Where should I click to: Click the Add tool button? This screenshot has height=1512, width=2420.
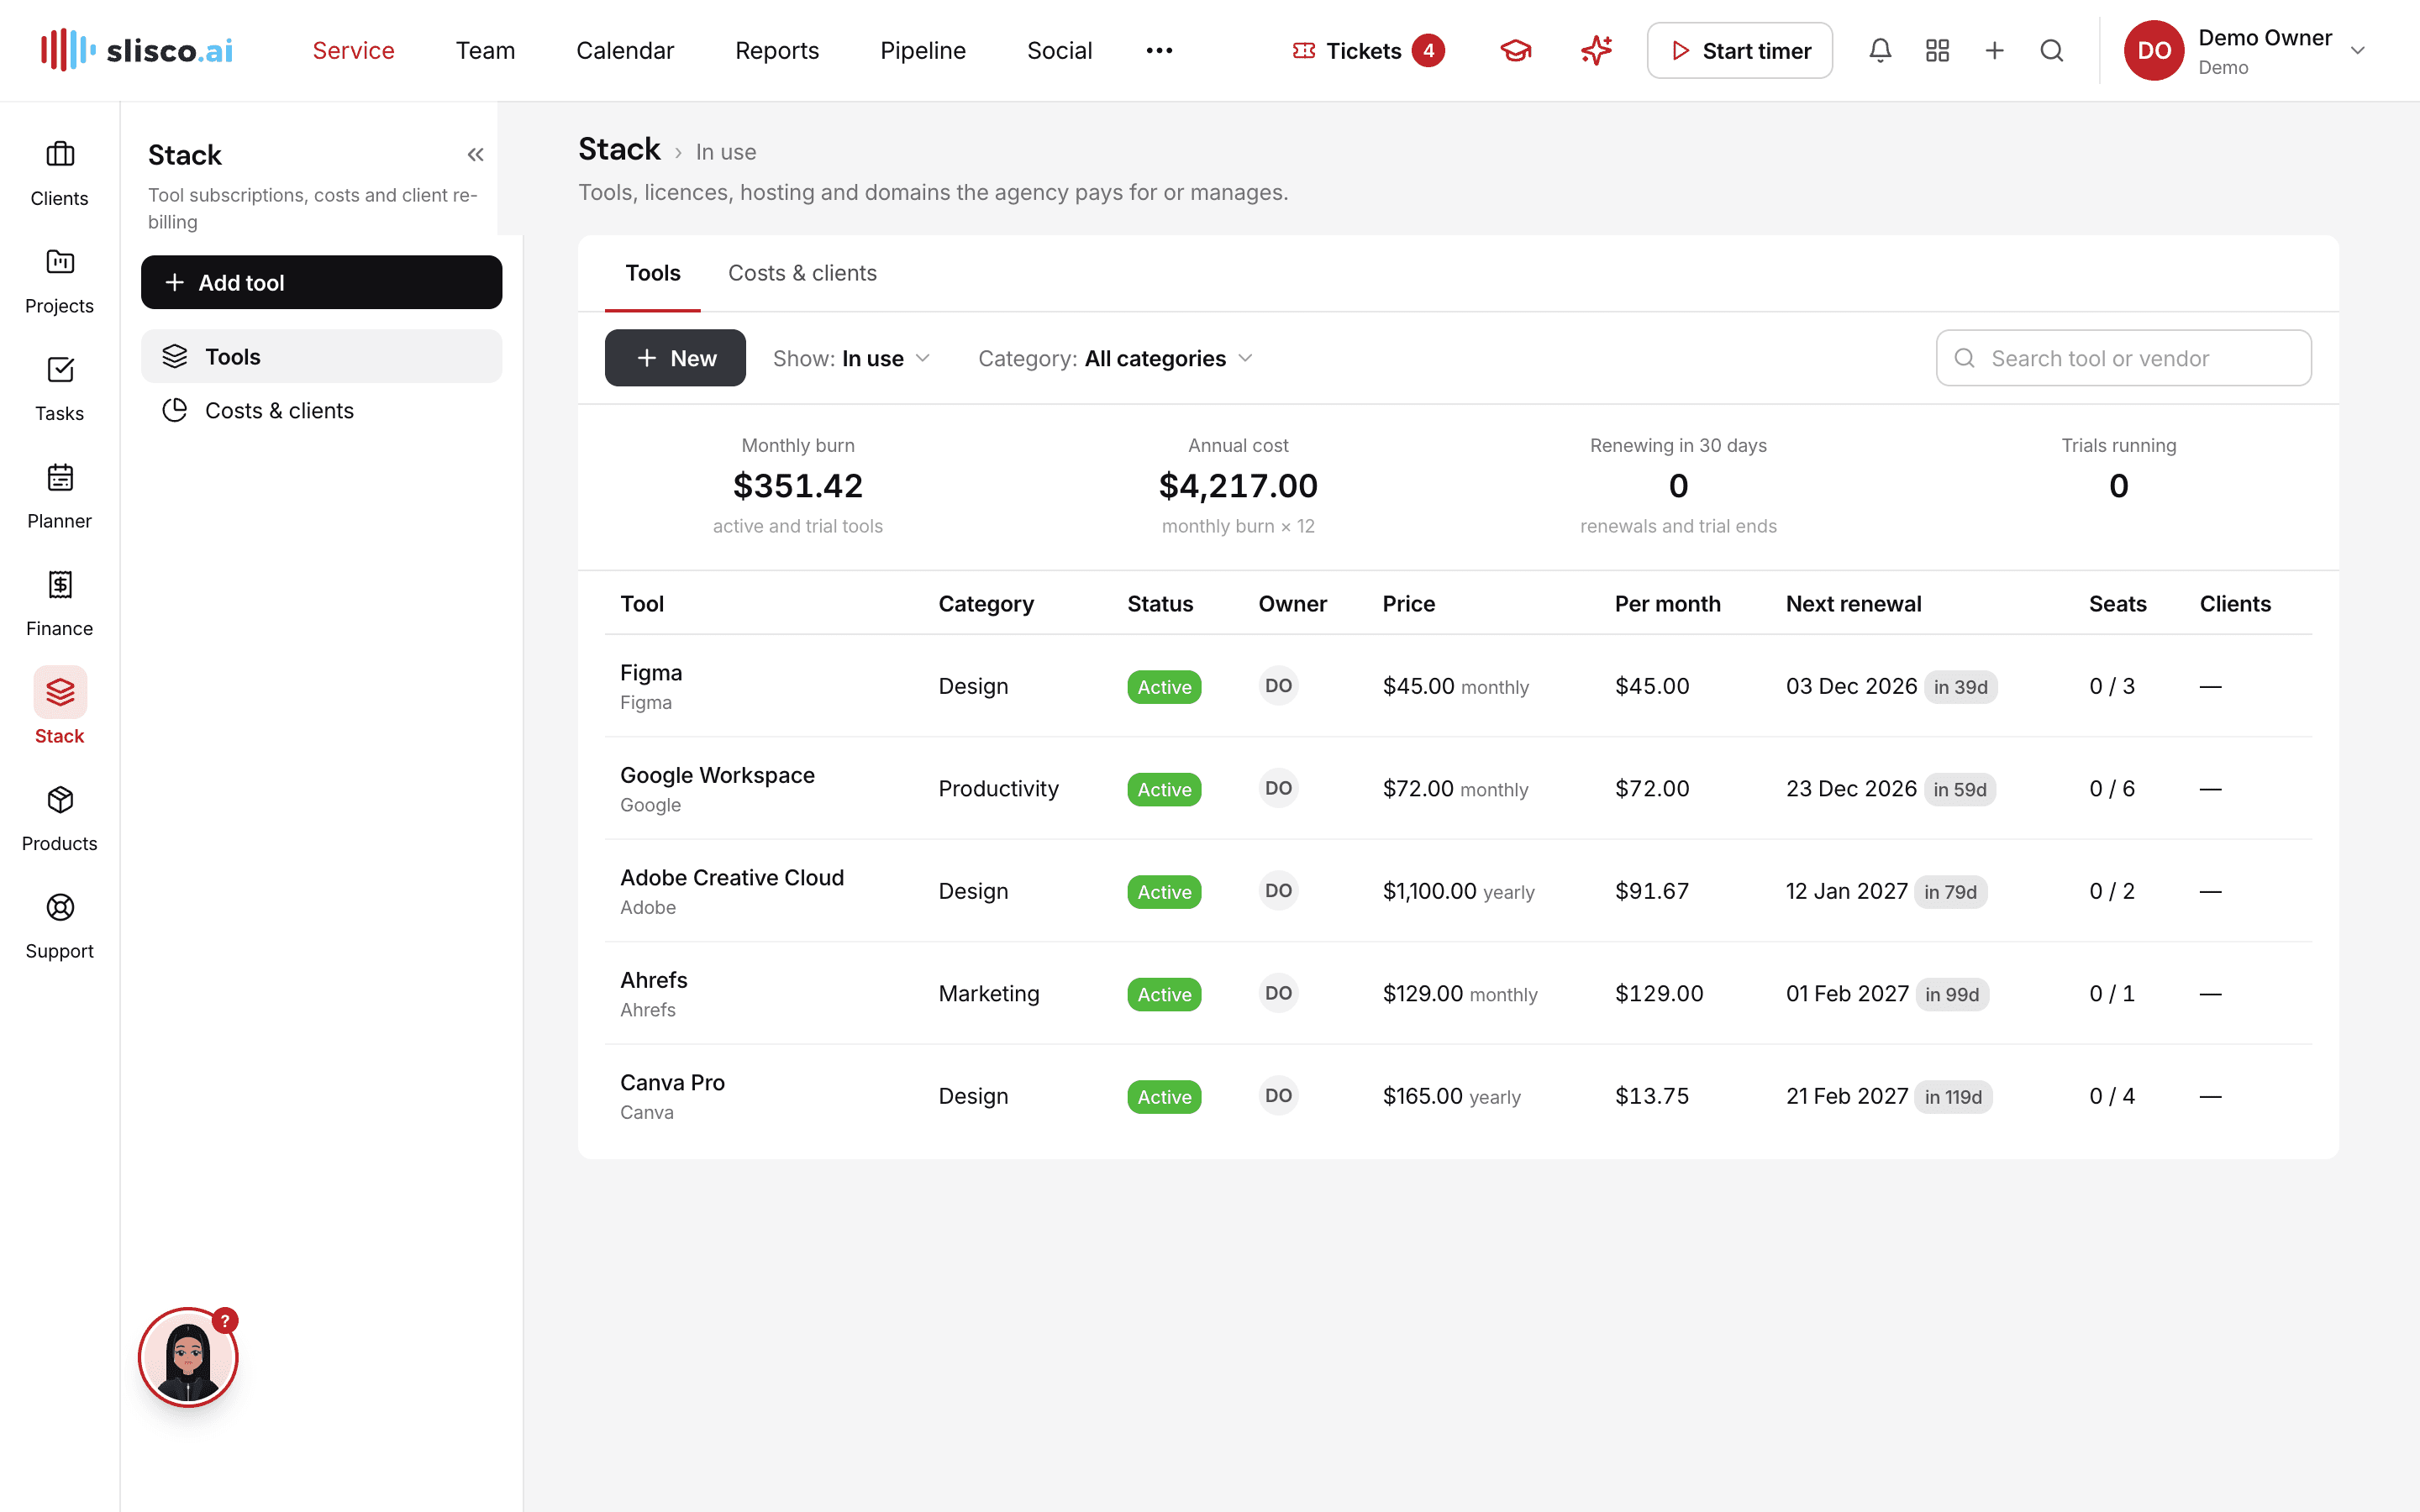click(x=321, y=282)
